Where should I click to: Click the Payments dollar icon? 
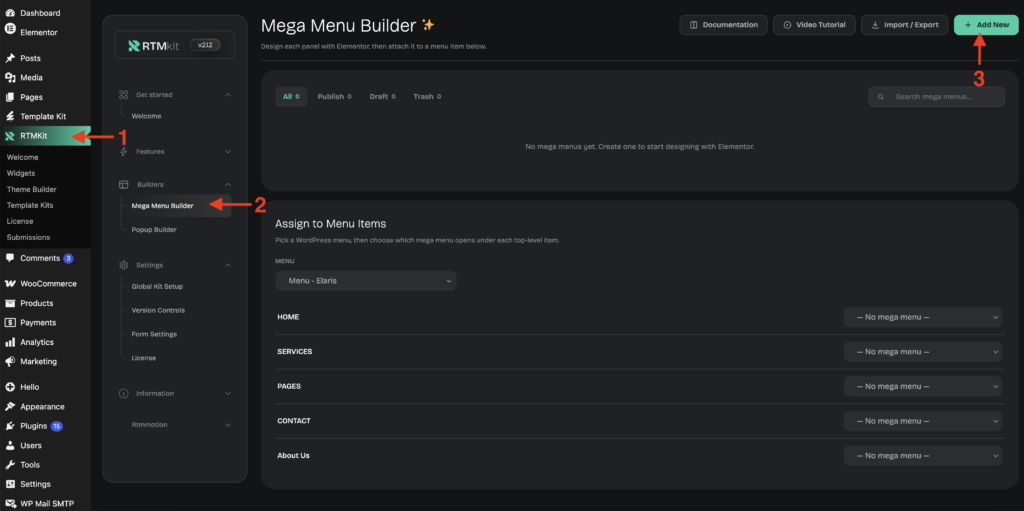pos(10,322)
